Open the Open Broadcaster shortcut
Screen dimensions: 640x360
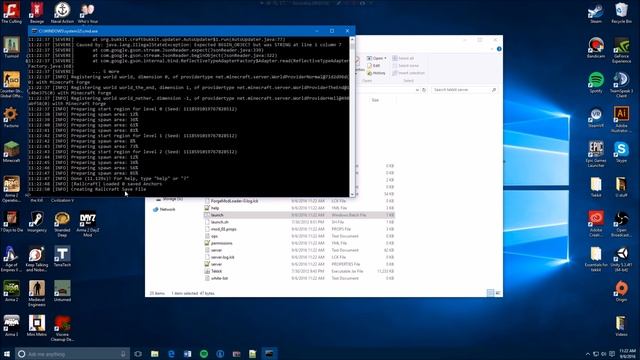point(621,224)
